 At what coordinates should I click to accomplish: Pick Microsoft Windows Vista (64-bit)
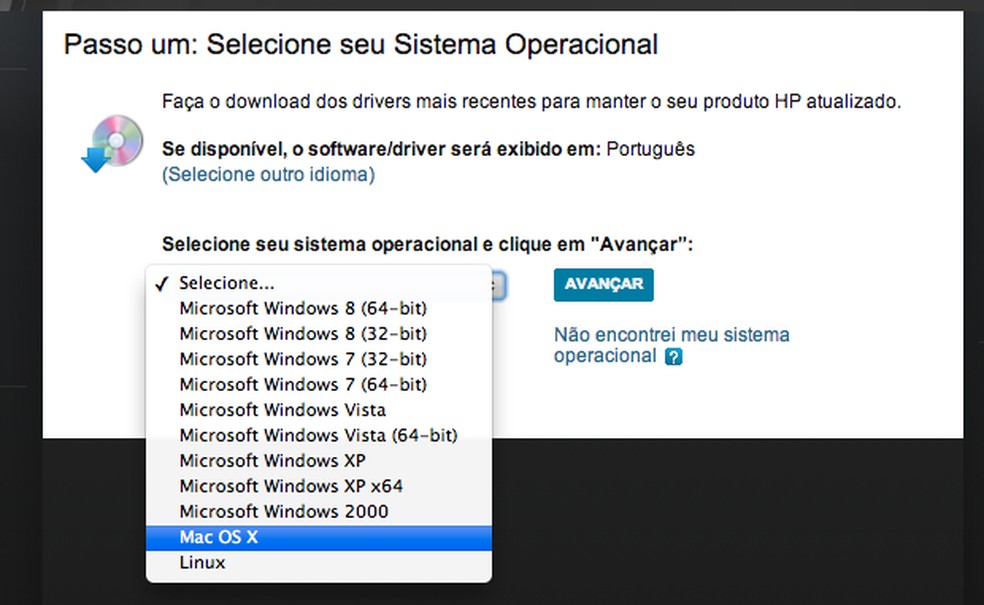click(x=318, y=435)
